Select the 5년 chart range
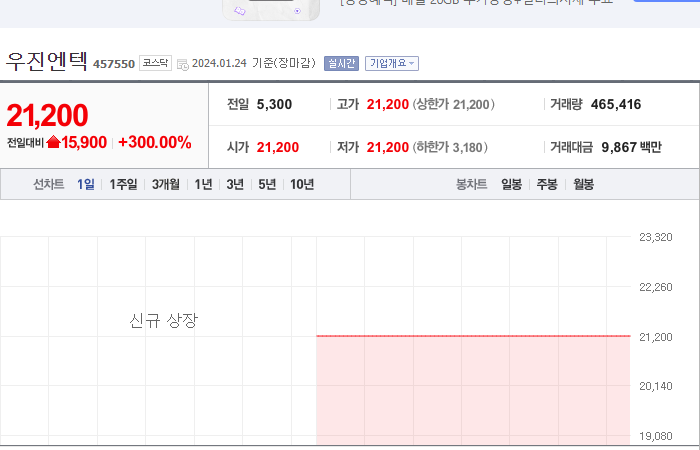This screenshot has height=450, width=700. pyautogui.click(x=267, y=184)
